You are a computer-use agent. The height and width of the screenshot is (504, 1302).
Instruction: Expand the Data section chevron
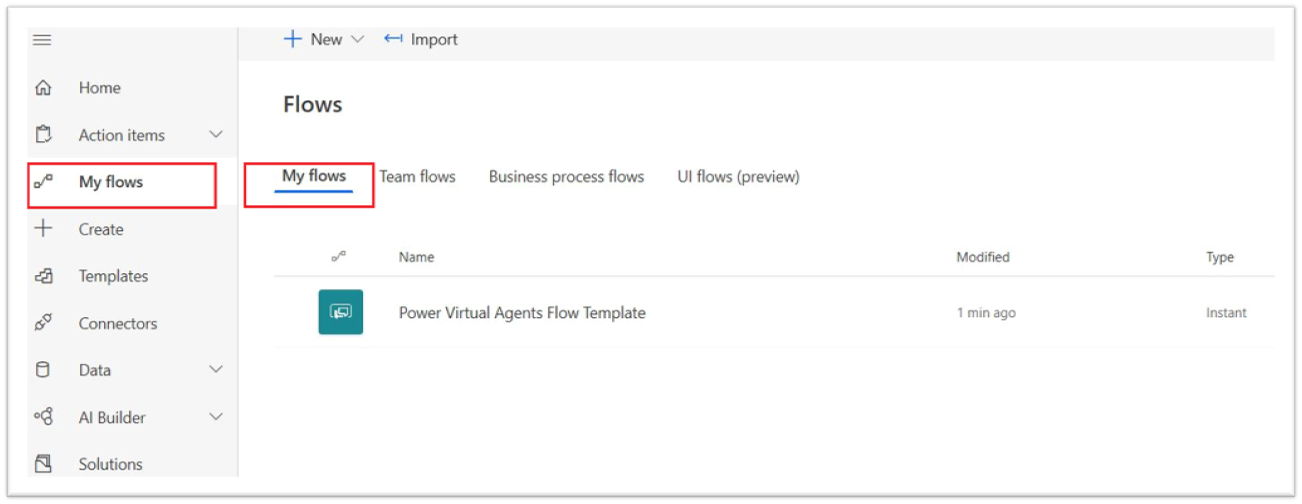(x=216, y=369)
